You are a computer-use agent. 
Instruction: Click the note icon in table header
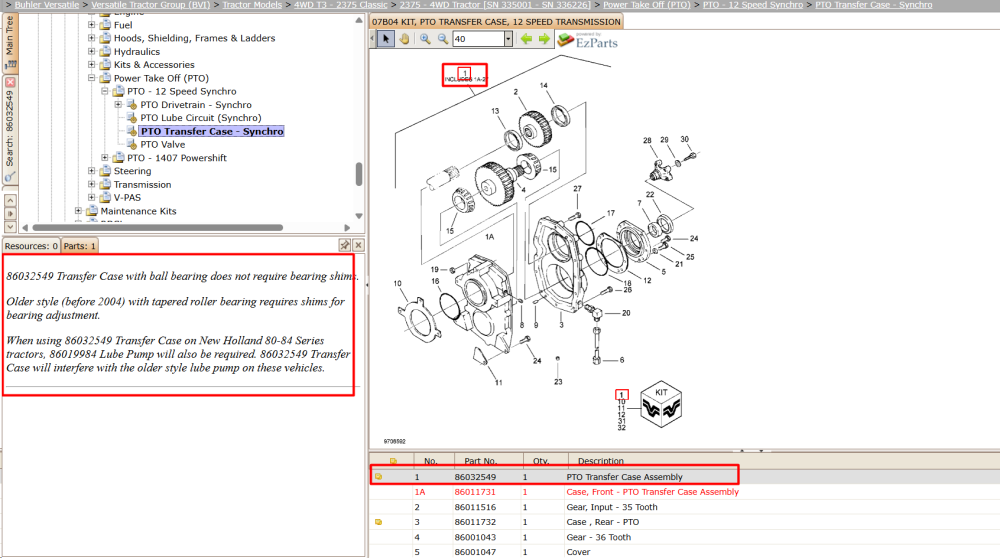pyautogui.click(x=393, y=461)
